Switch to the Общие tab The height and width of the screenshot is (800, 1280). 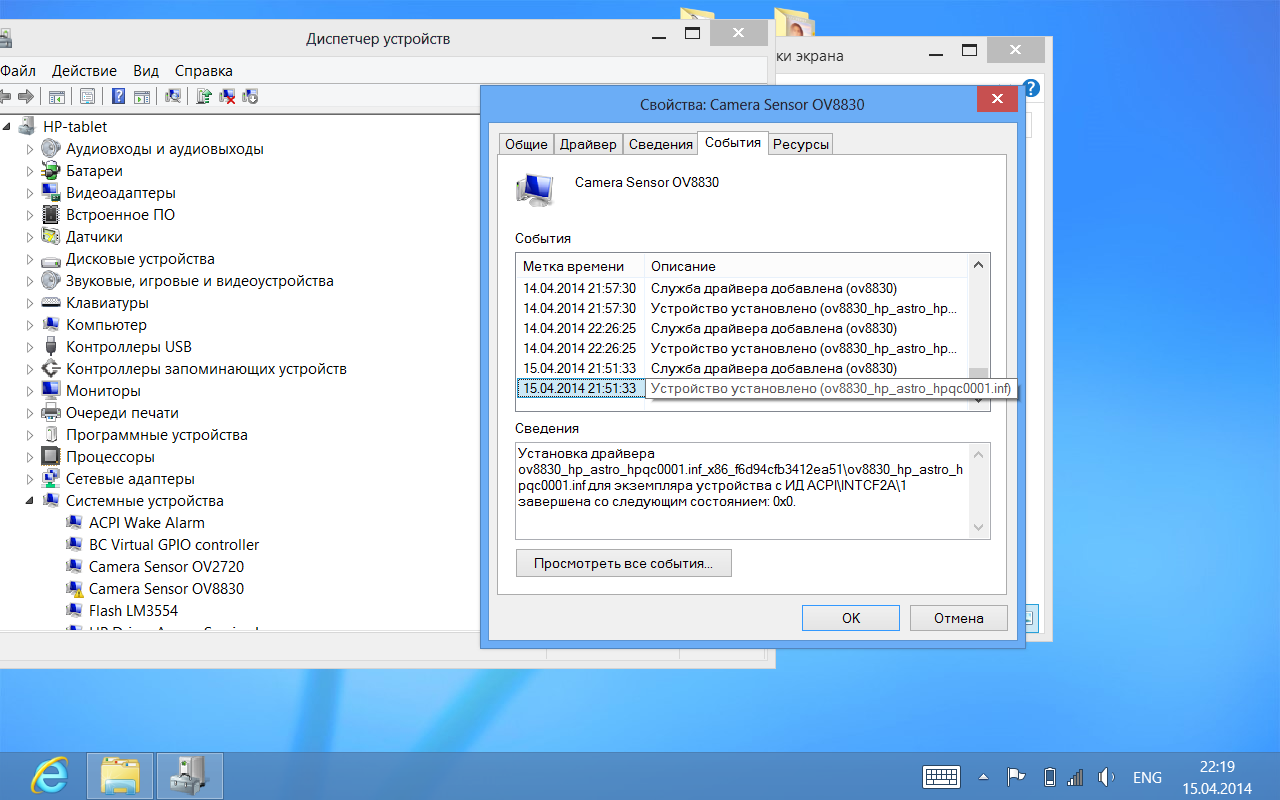point(526,144)
